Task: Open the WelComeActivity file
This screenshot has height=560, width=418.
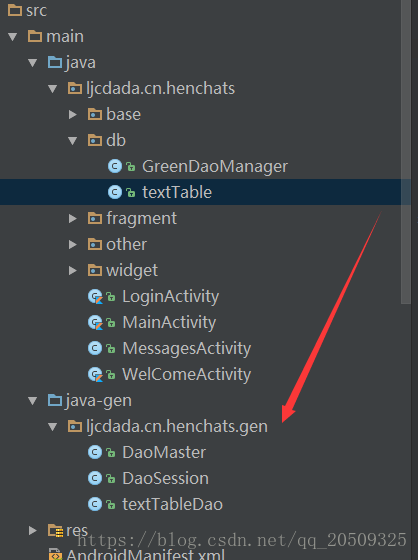Action: coord(186,375)
